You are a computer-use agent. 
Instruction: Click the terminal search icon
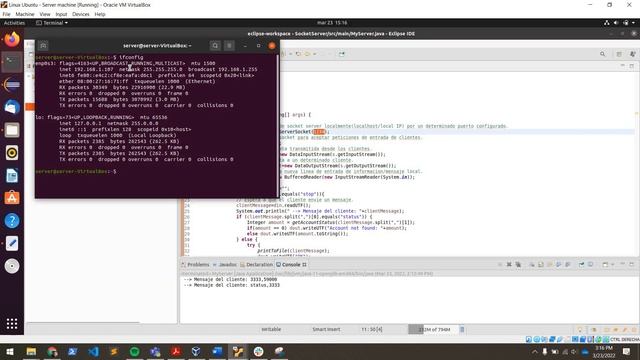click(215, 46)
